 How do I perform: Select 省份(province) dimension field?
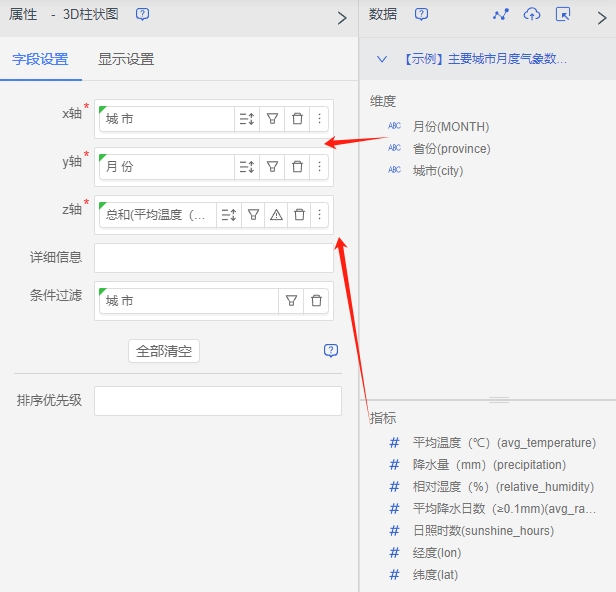(x=451, y=149)
